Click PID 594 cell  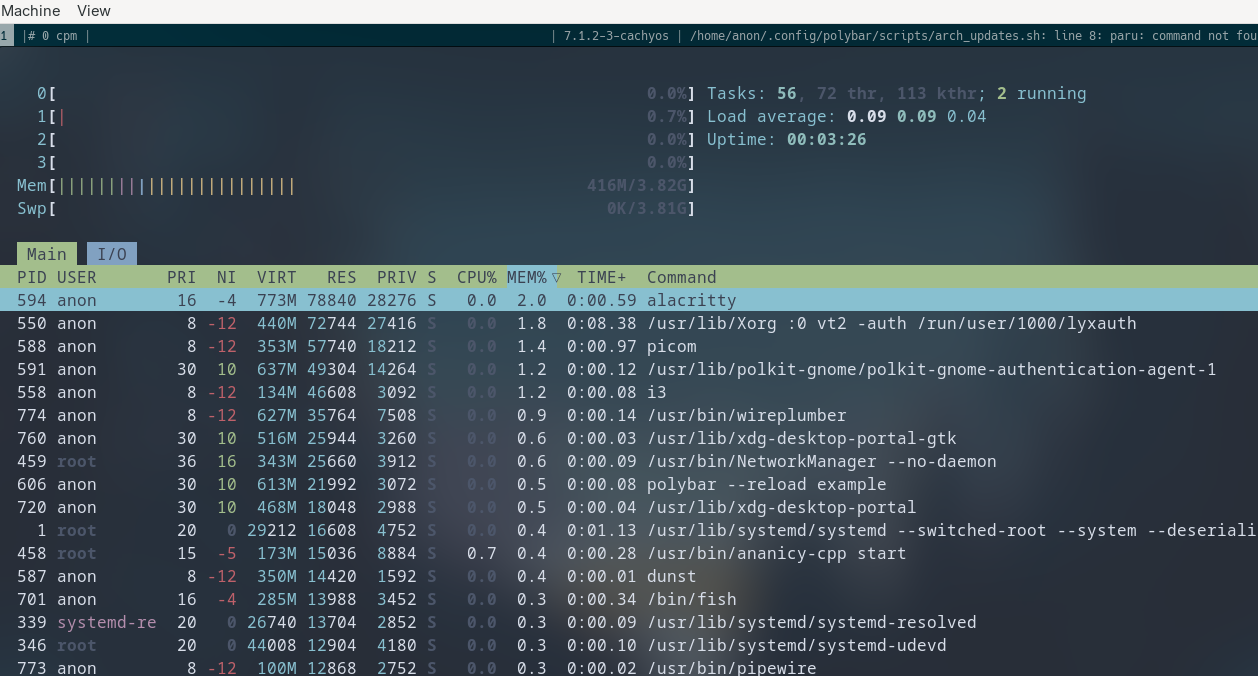coord(32,300)
